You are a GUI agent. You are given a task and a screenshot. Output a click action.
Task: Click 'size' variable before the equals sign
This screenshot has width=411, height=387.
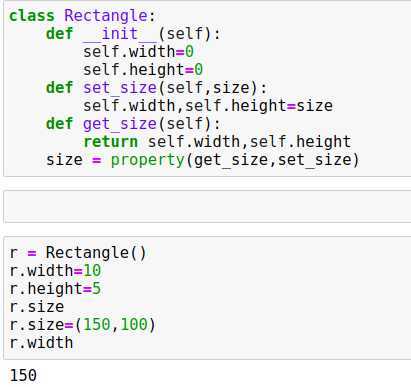coord(64,160)
